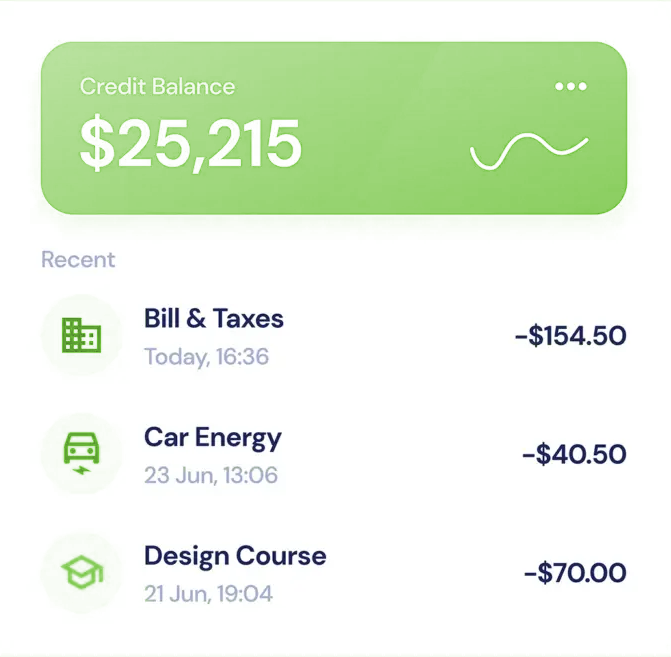This screenshot has height=657, width=671.
Task: Click the wavy trend line graphic
Action: [528, 150]
